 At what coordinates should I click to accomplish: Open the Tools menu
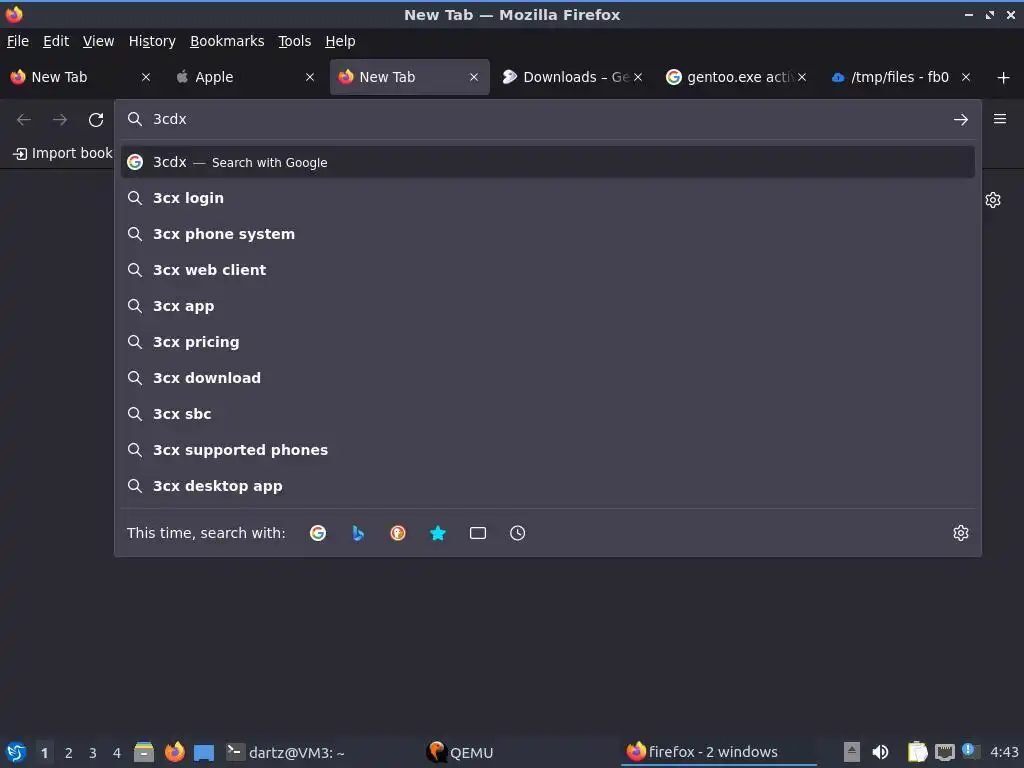point(295,41)
